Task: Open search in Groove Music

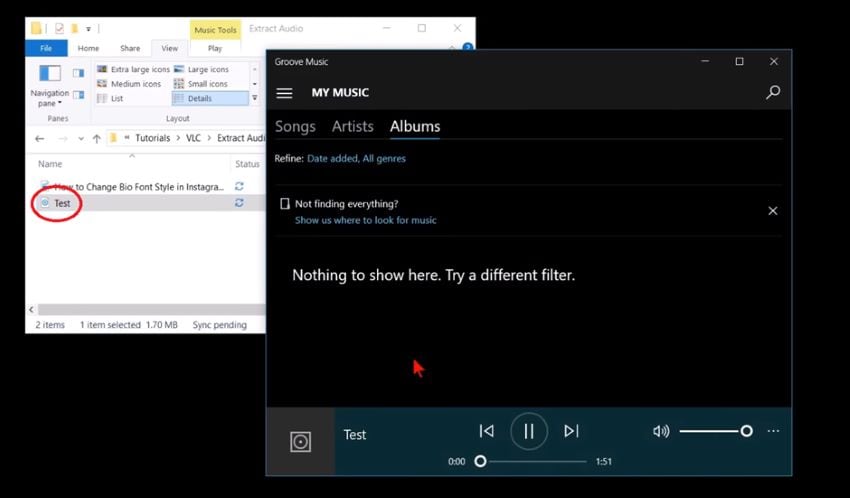Action: [773, 92]
